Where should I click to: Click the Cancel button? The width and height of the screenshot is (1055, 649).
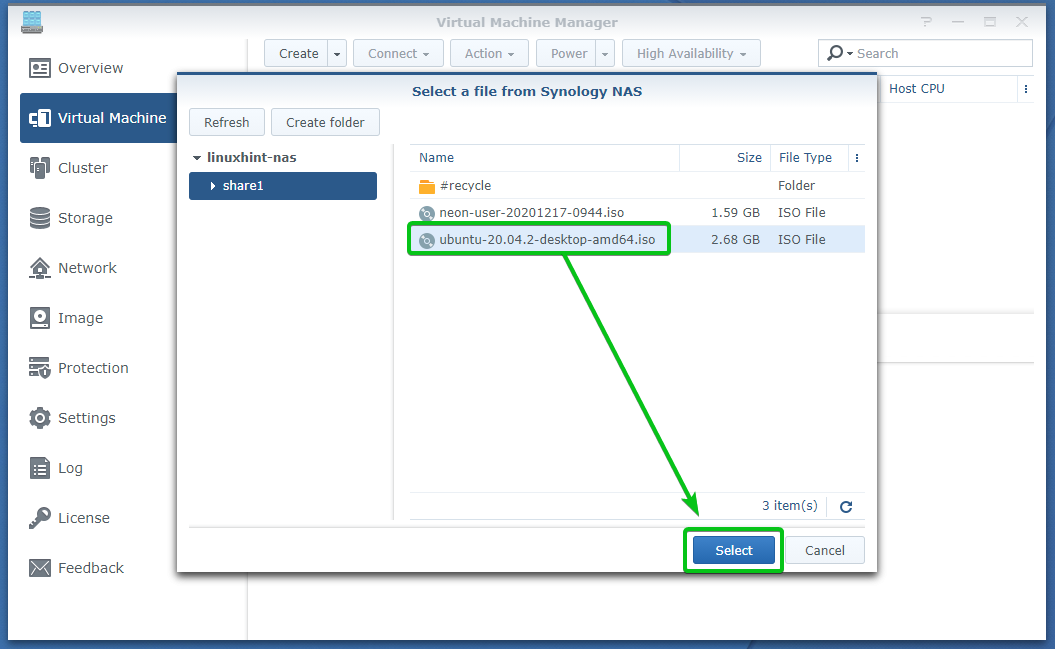click(824, 550)
